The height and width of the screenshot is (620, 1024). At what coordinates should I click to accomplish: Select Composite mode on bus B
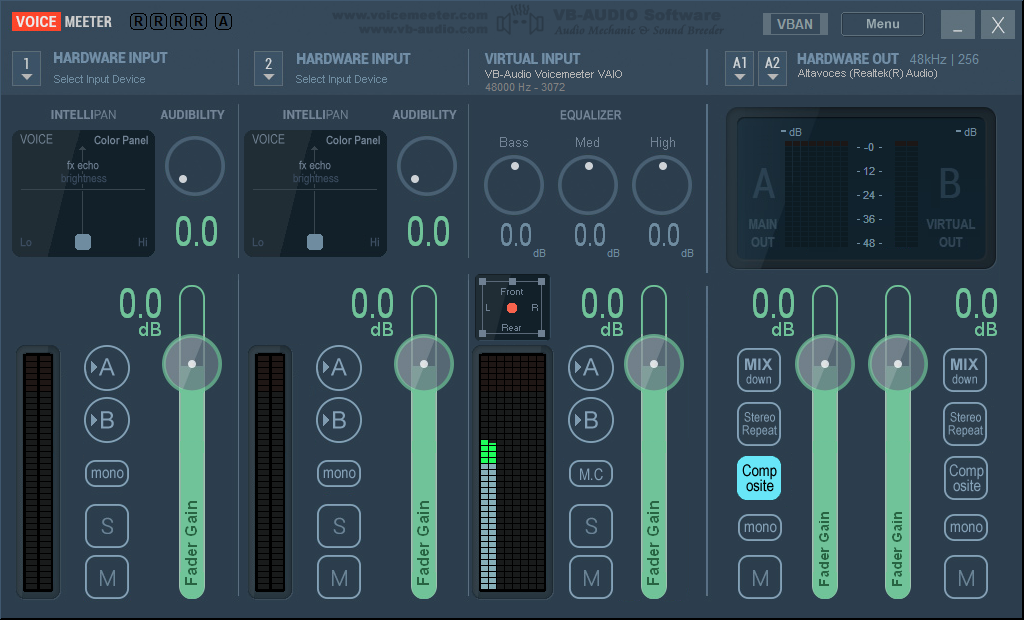(965, 478)
